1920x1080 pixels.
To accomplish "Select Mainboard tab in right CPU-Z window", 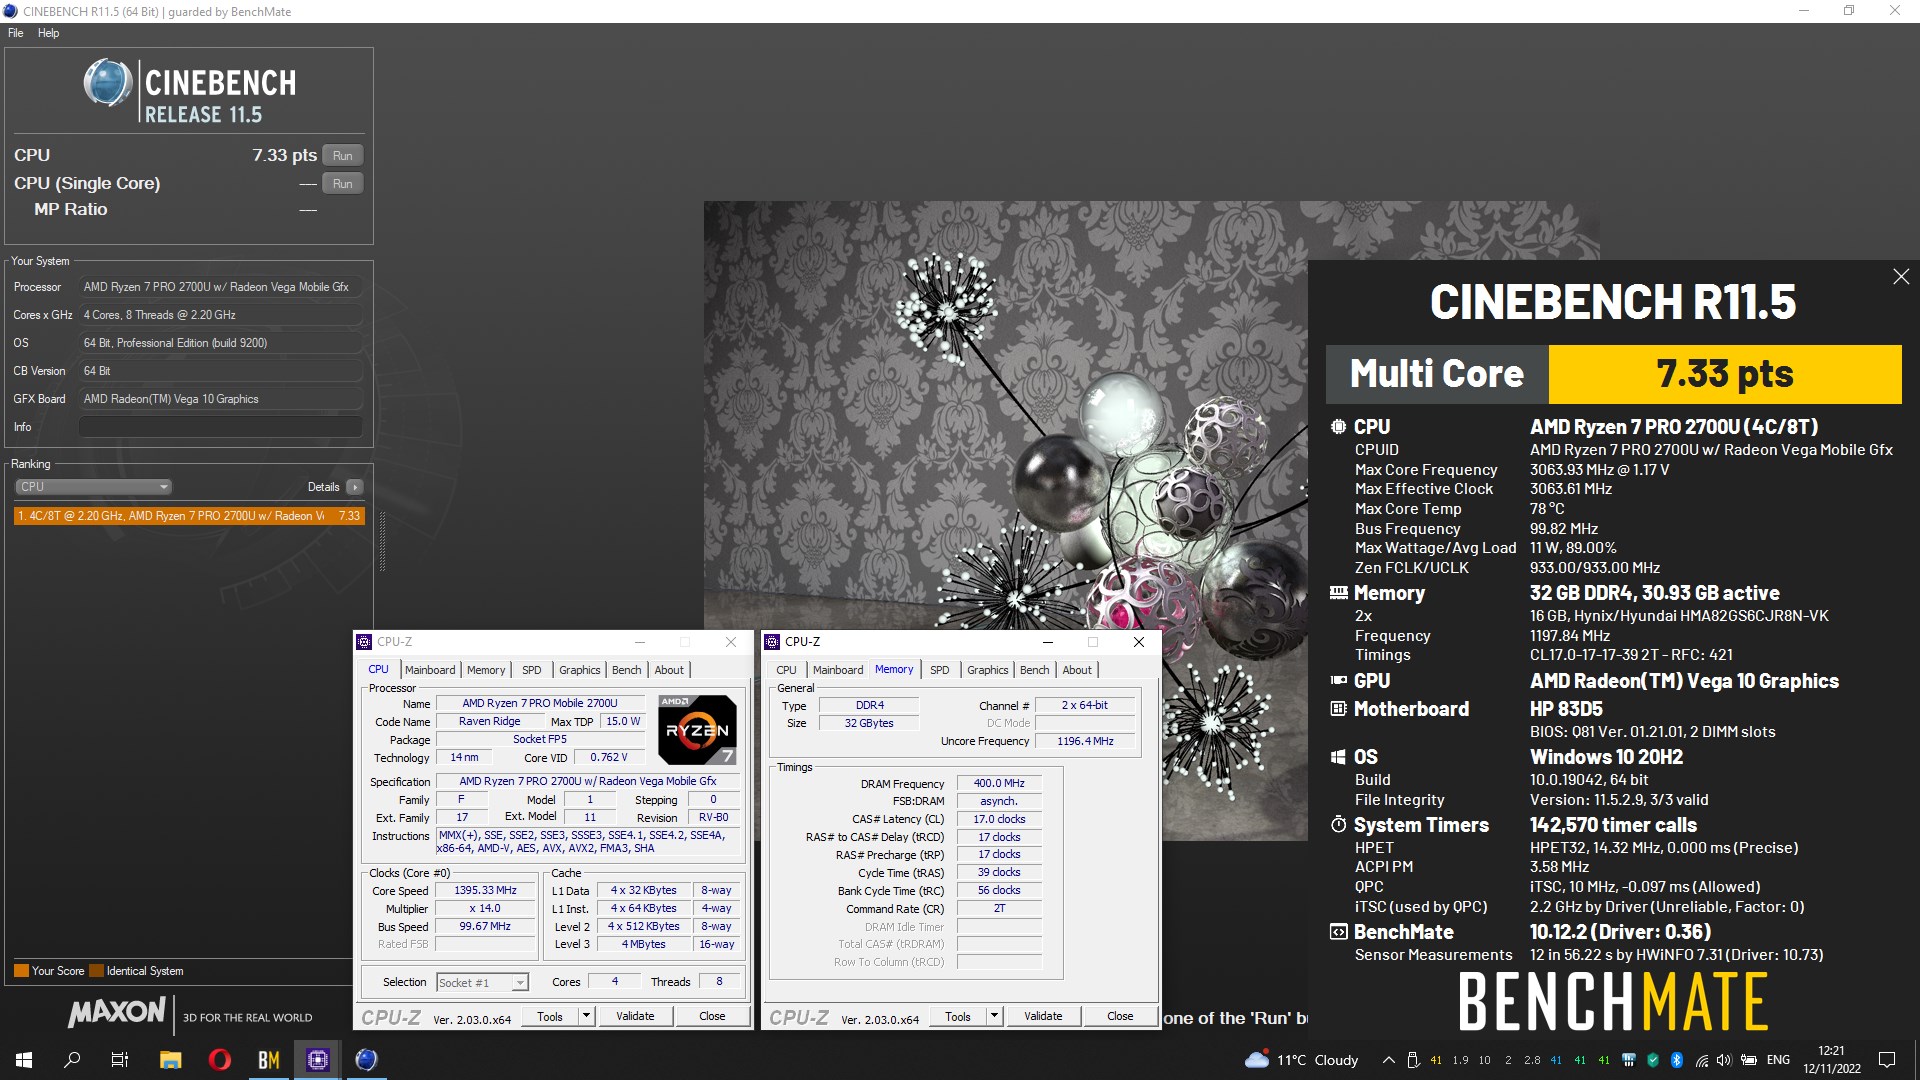I will [x=838, y=670].
